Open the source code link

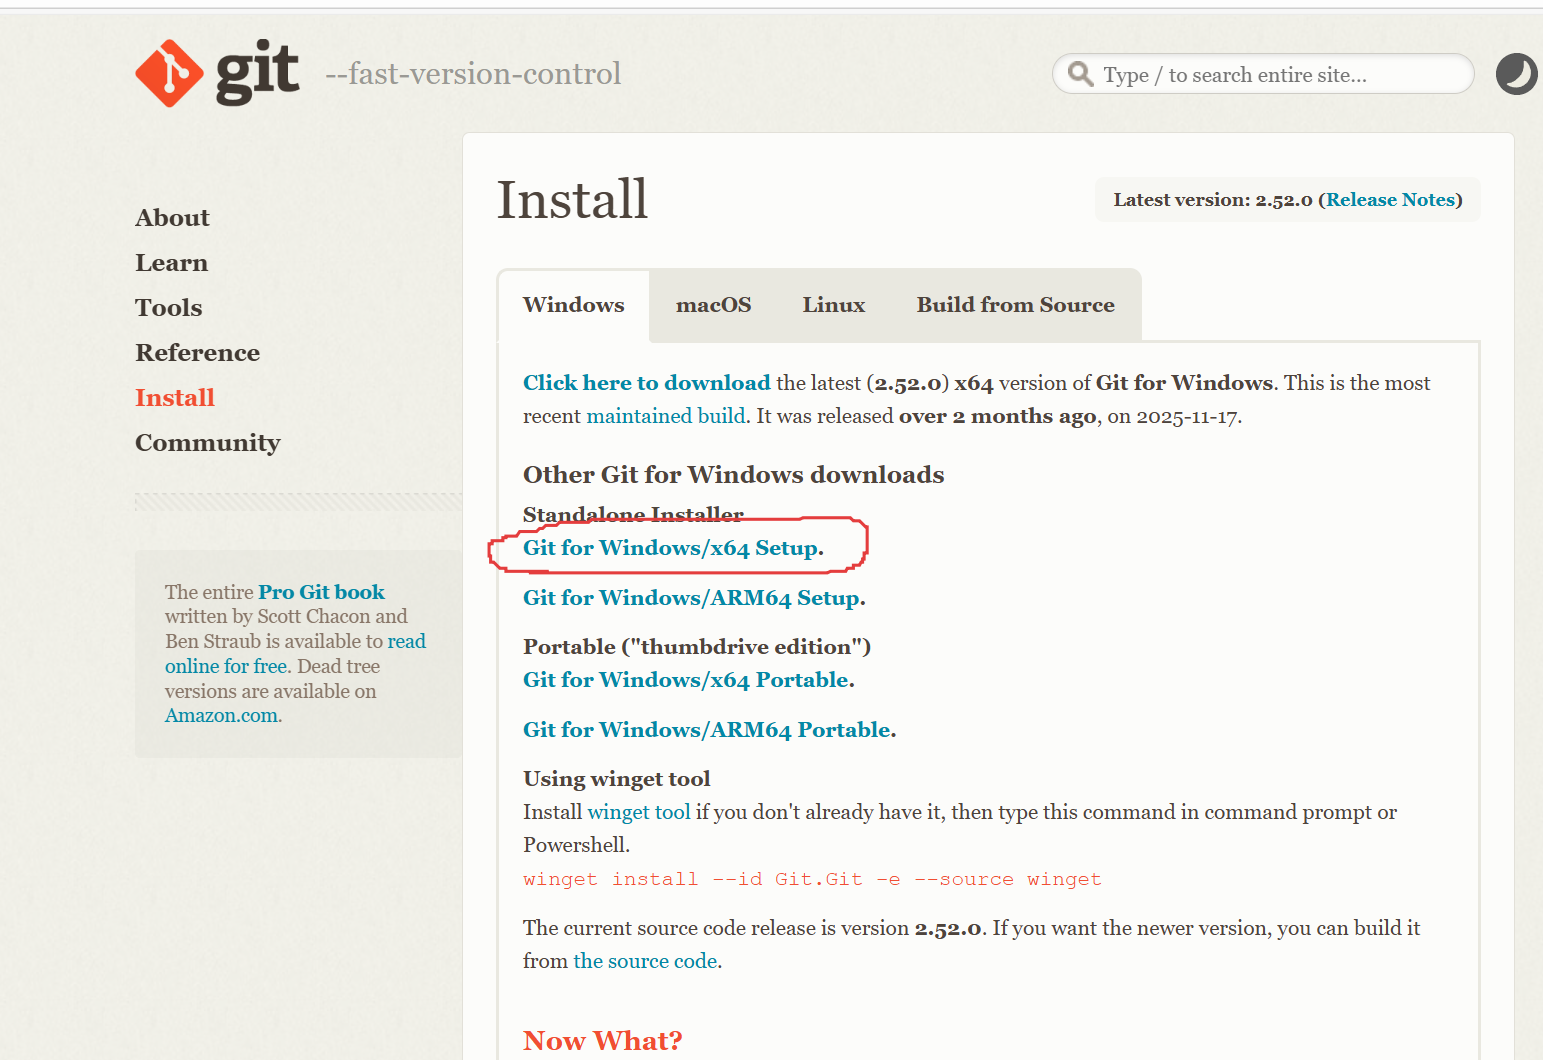click(645, 961)
